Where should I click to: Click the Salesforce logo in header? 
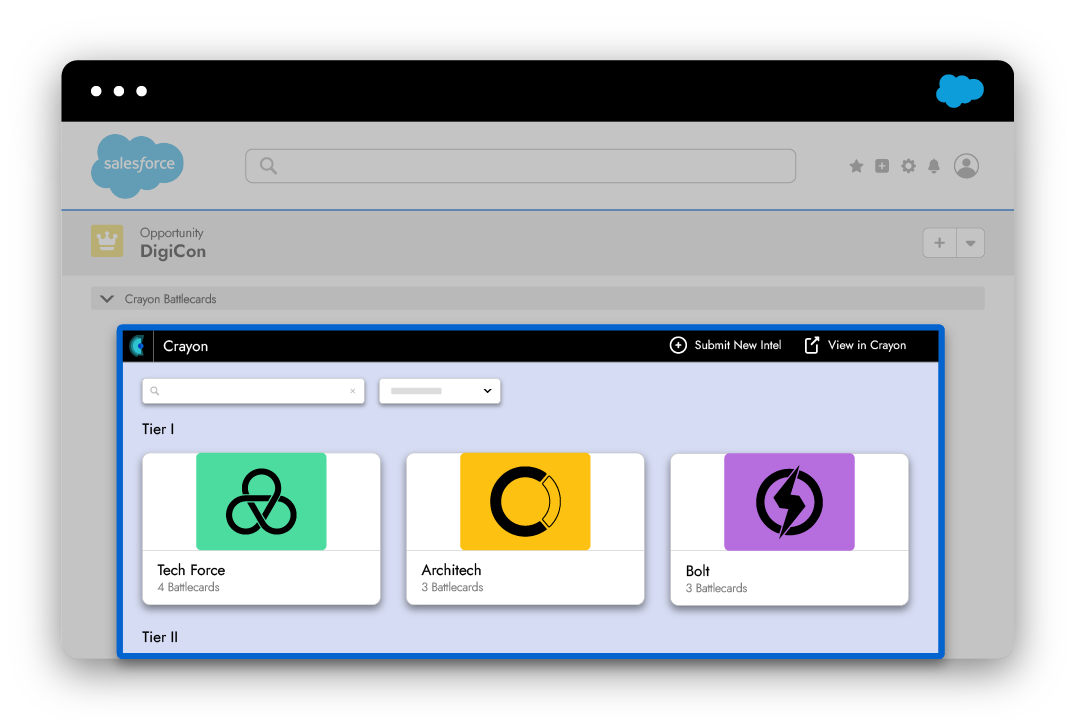tap(138, 165)
